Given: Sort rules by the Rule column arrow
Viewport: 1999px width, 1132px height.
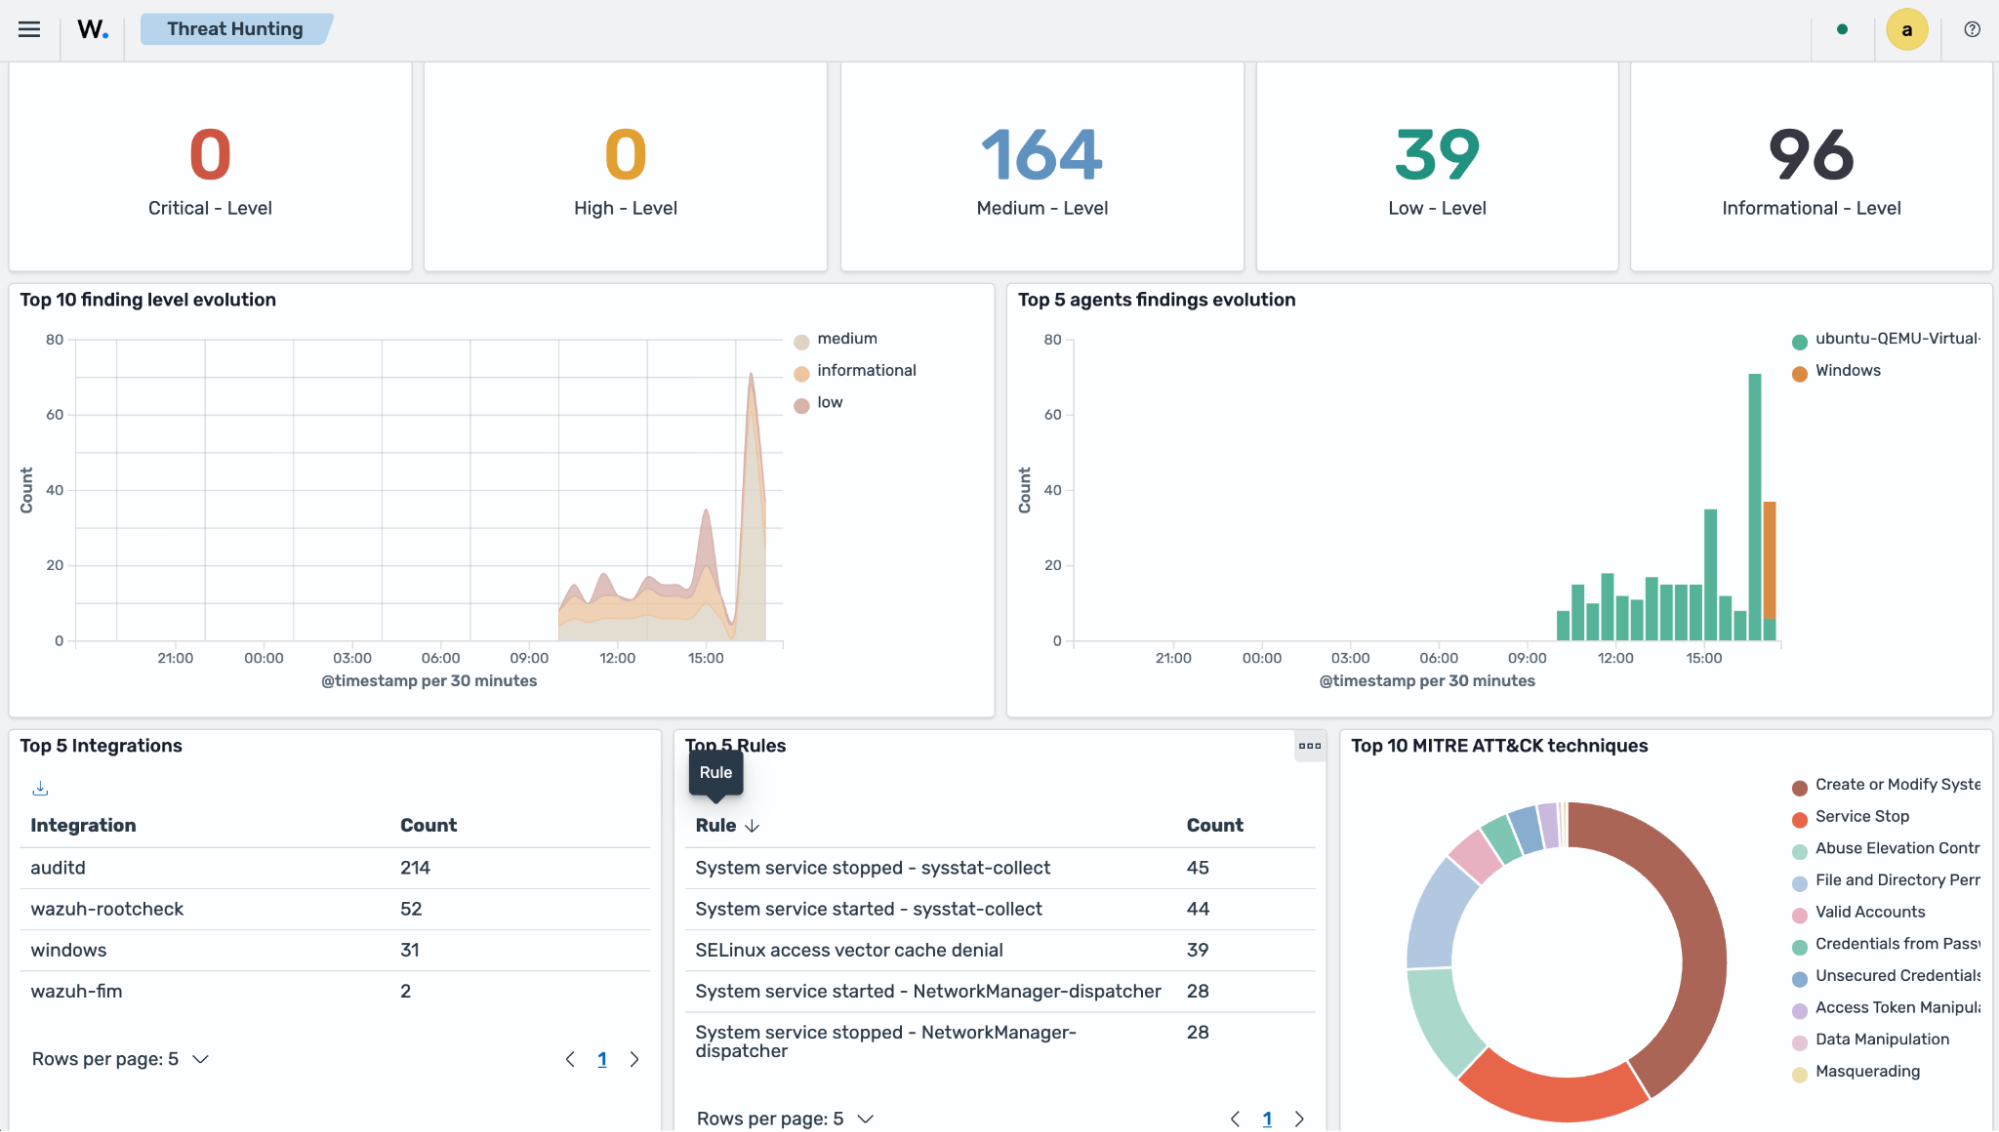Looking at the screenshot, I should 753,826.
